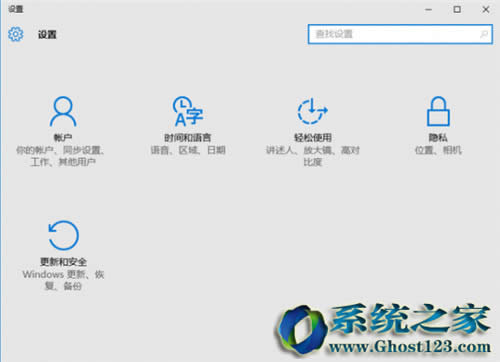Image resolution: width=500 pixels, height=362 pixels.
Task: Open the 时间和语言 clock-and-letter icon
Action: click(x=188, y=111)
